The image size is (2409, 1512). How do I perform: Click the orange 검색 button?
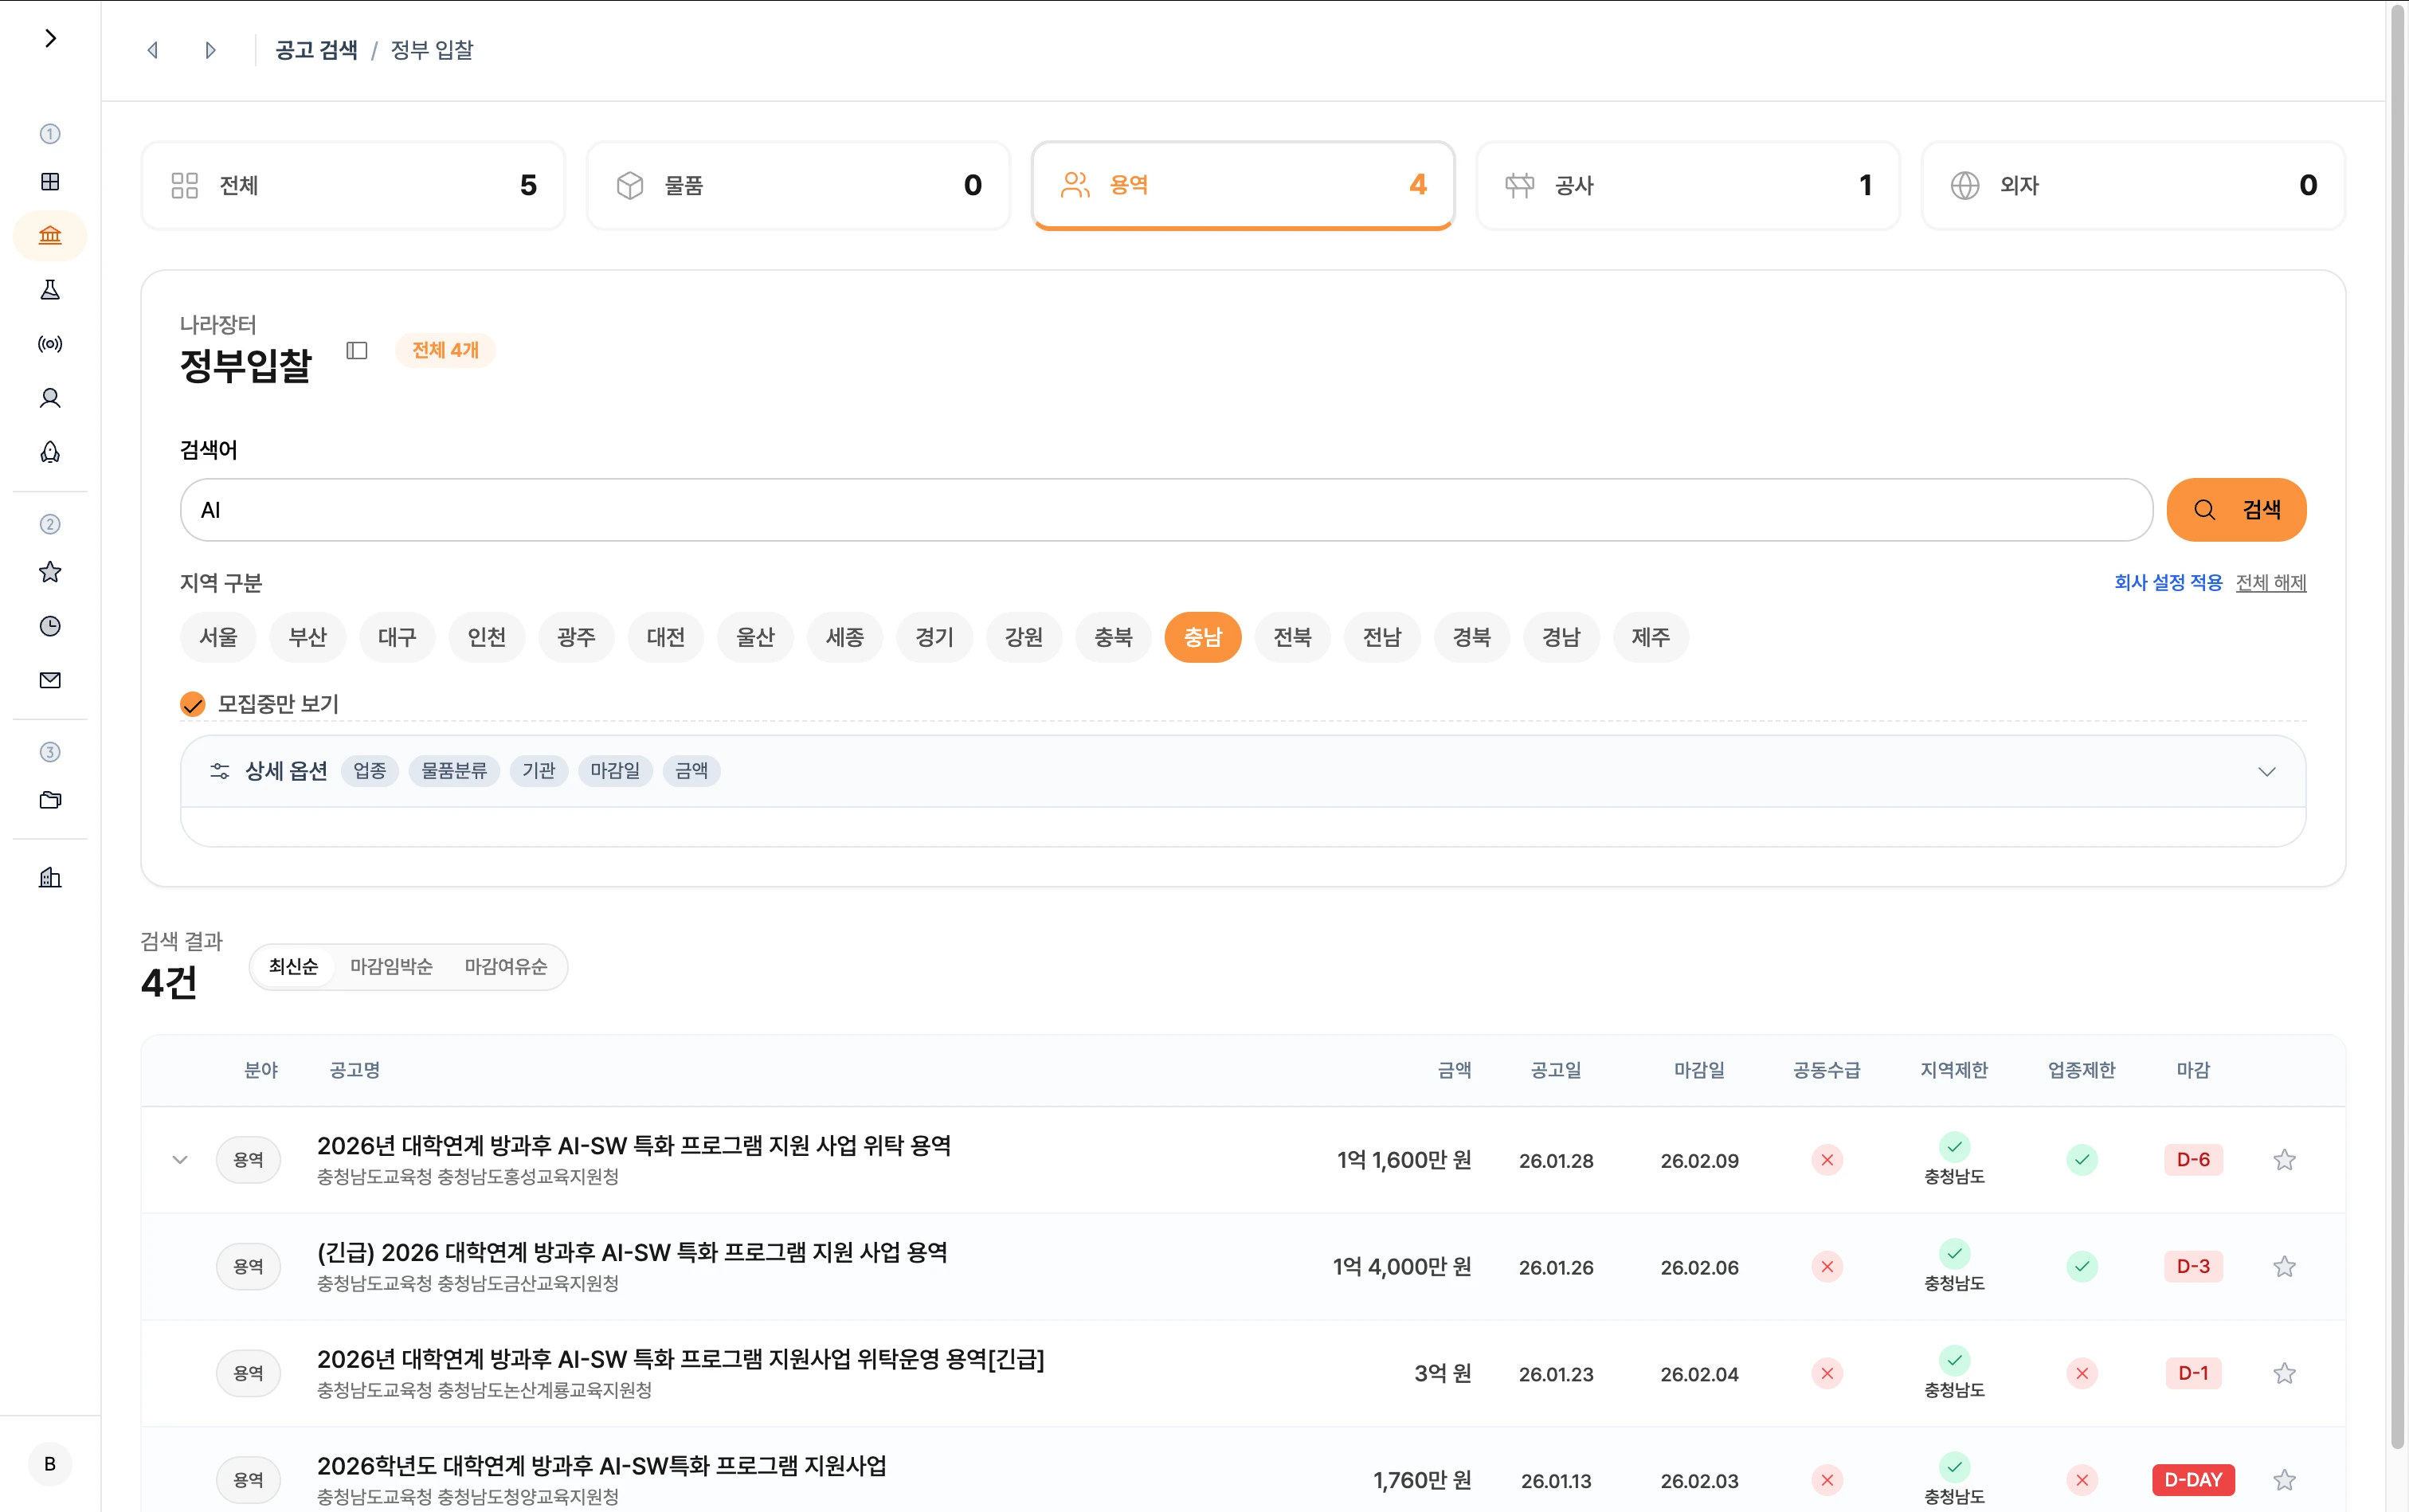tap(2236, 510)
